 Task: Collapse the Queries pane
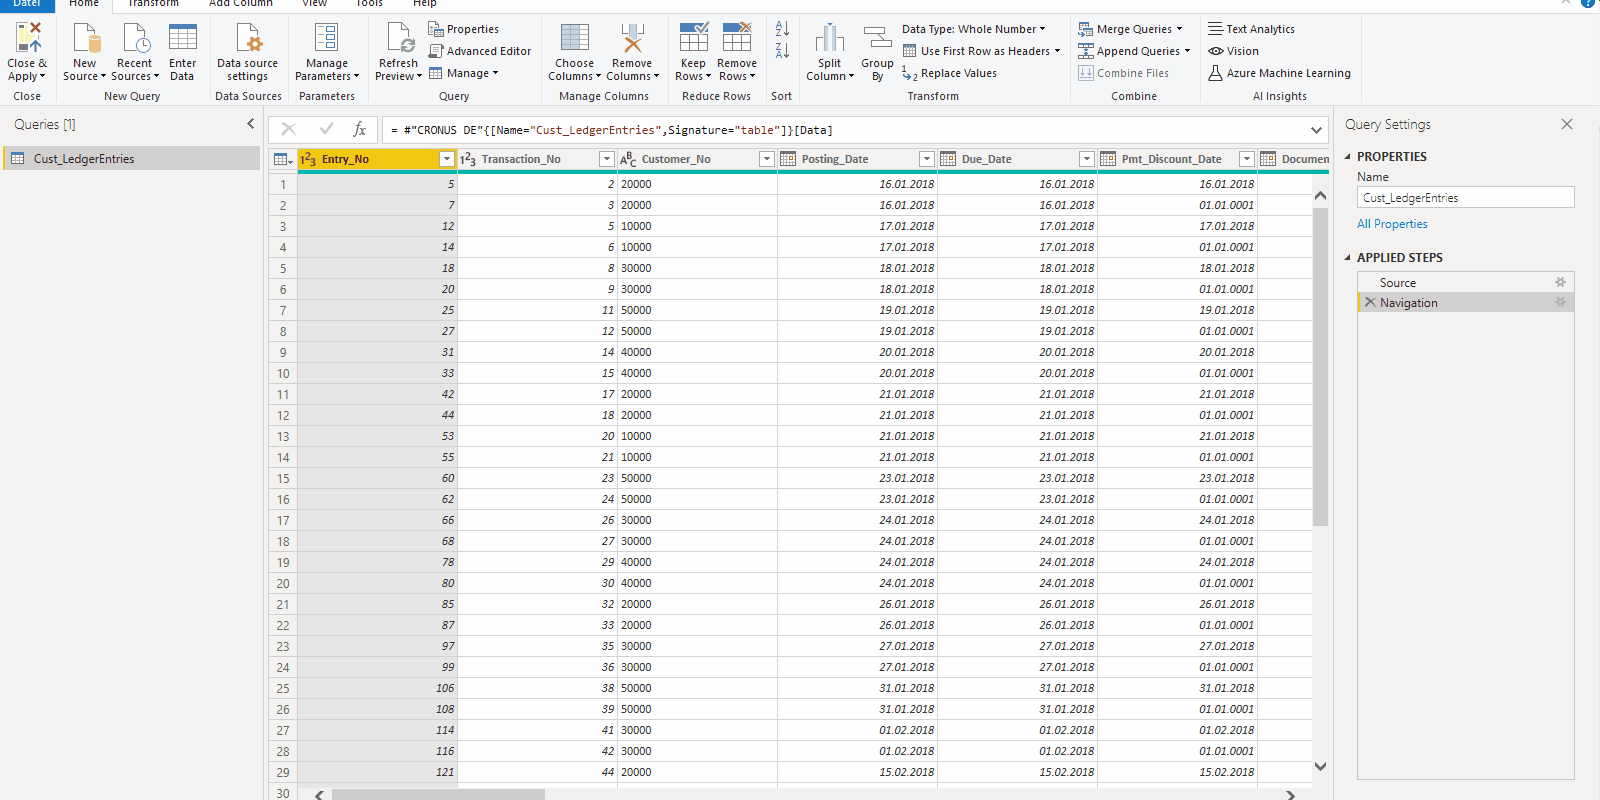[x=250, y=124]
